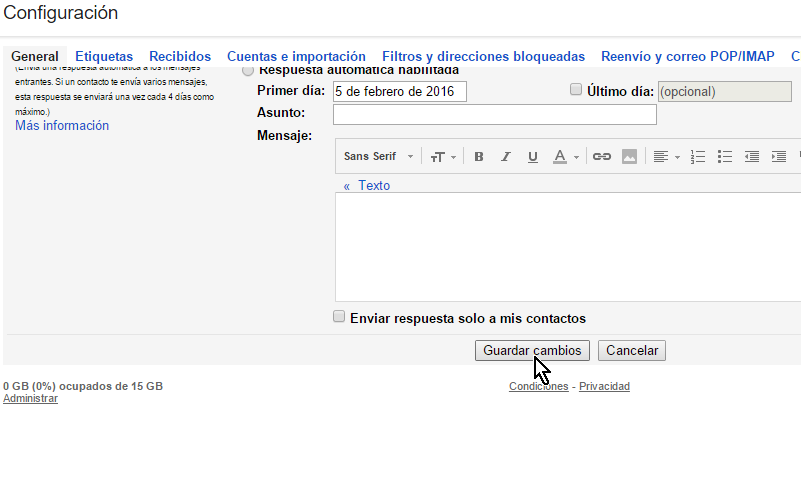Switch to the General tab

pos(35,56)
